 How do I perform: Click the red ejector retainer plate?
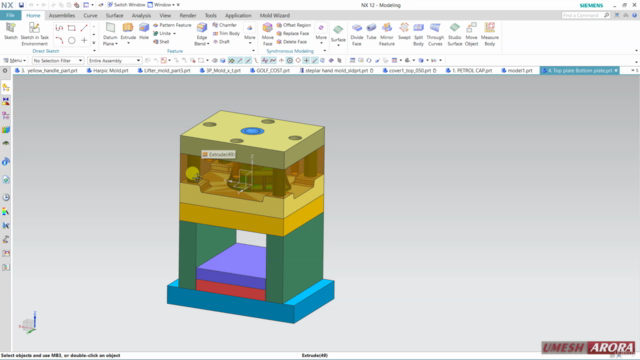click(x=231, y=289)
